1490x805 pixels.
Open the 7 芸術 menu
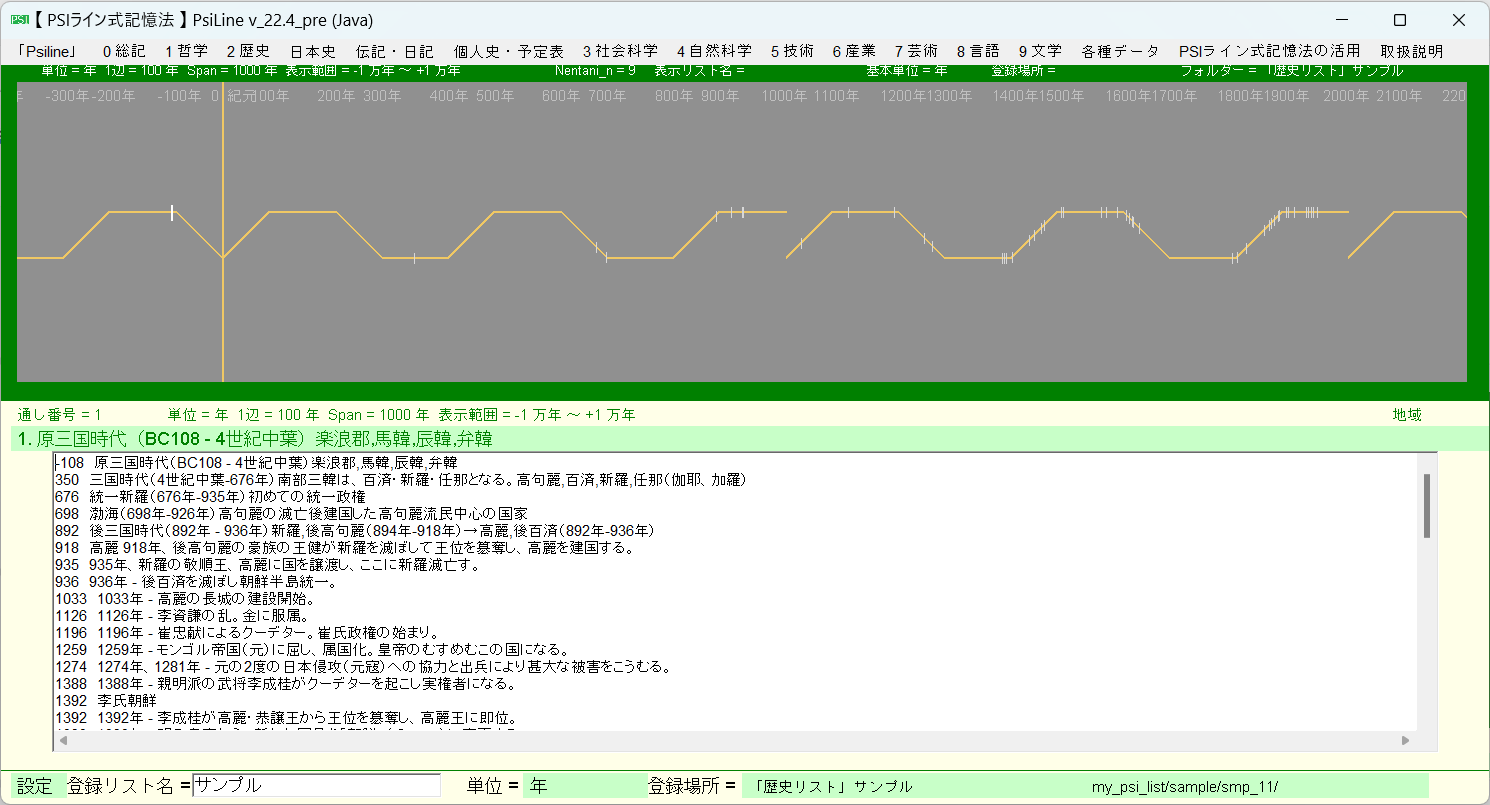pyautogui.click(x=916, y=51)
